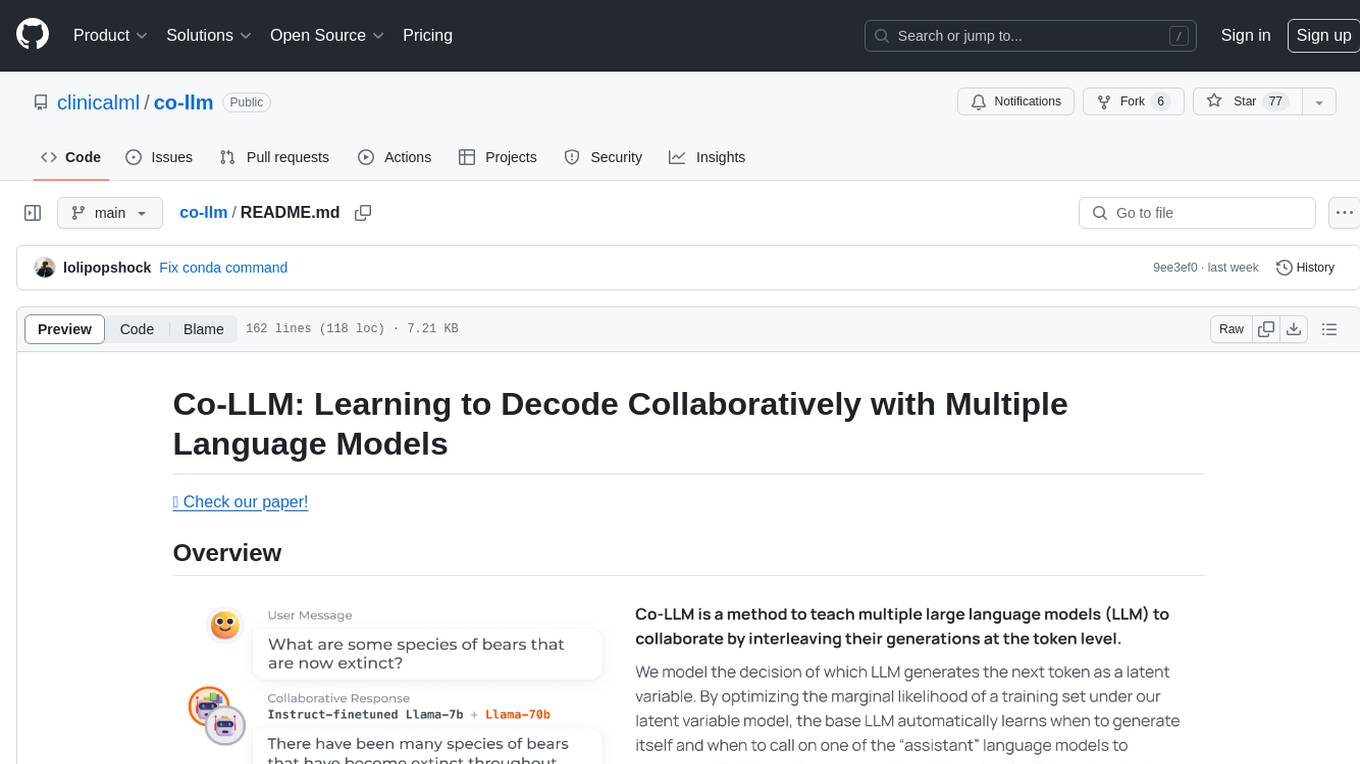Image resolution: width=1360 pixels, height=764 pixels.
Task: Switch to the Code tab
Action: point(71,157)
